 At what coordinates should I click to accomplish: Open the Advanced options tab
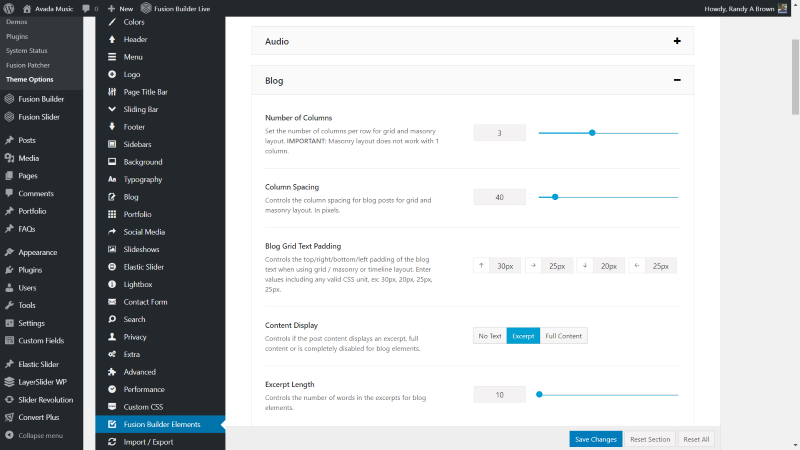pos(160,372)
